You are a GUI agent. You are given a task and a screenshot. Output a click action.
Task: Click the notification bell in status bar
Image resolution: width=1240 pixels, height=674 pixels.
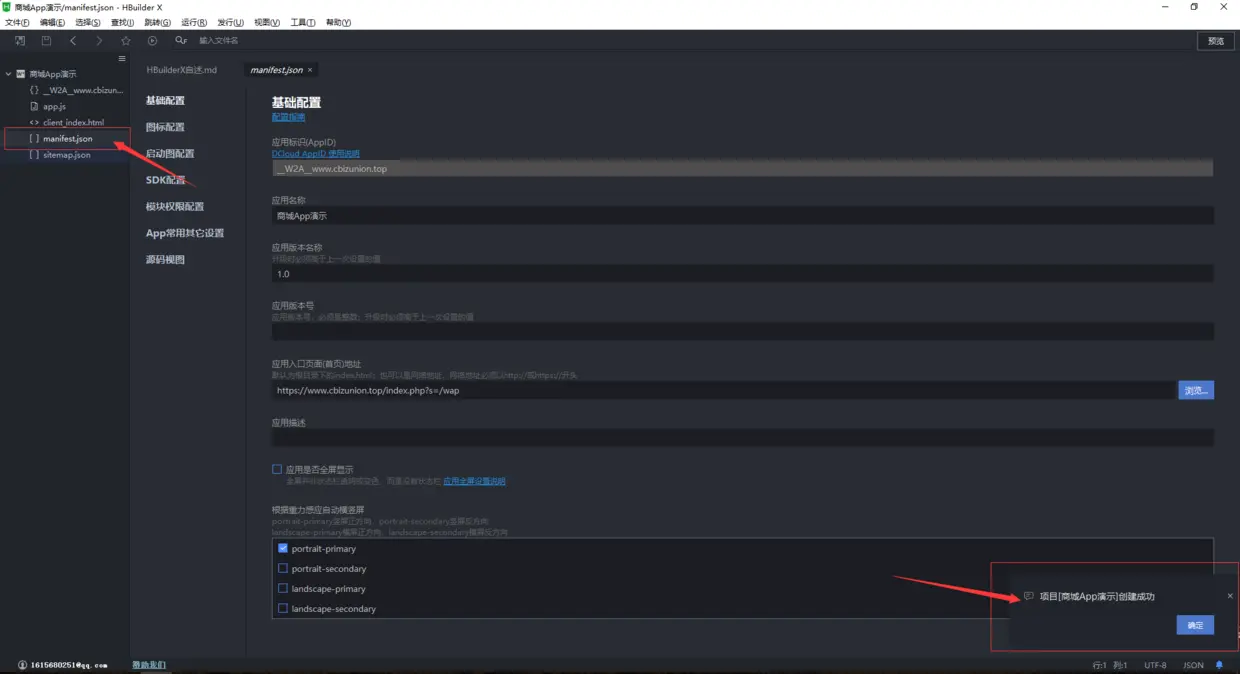(1219, 665)
